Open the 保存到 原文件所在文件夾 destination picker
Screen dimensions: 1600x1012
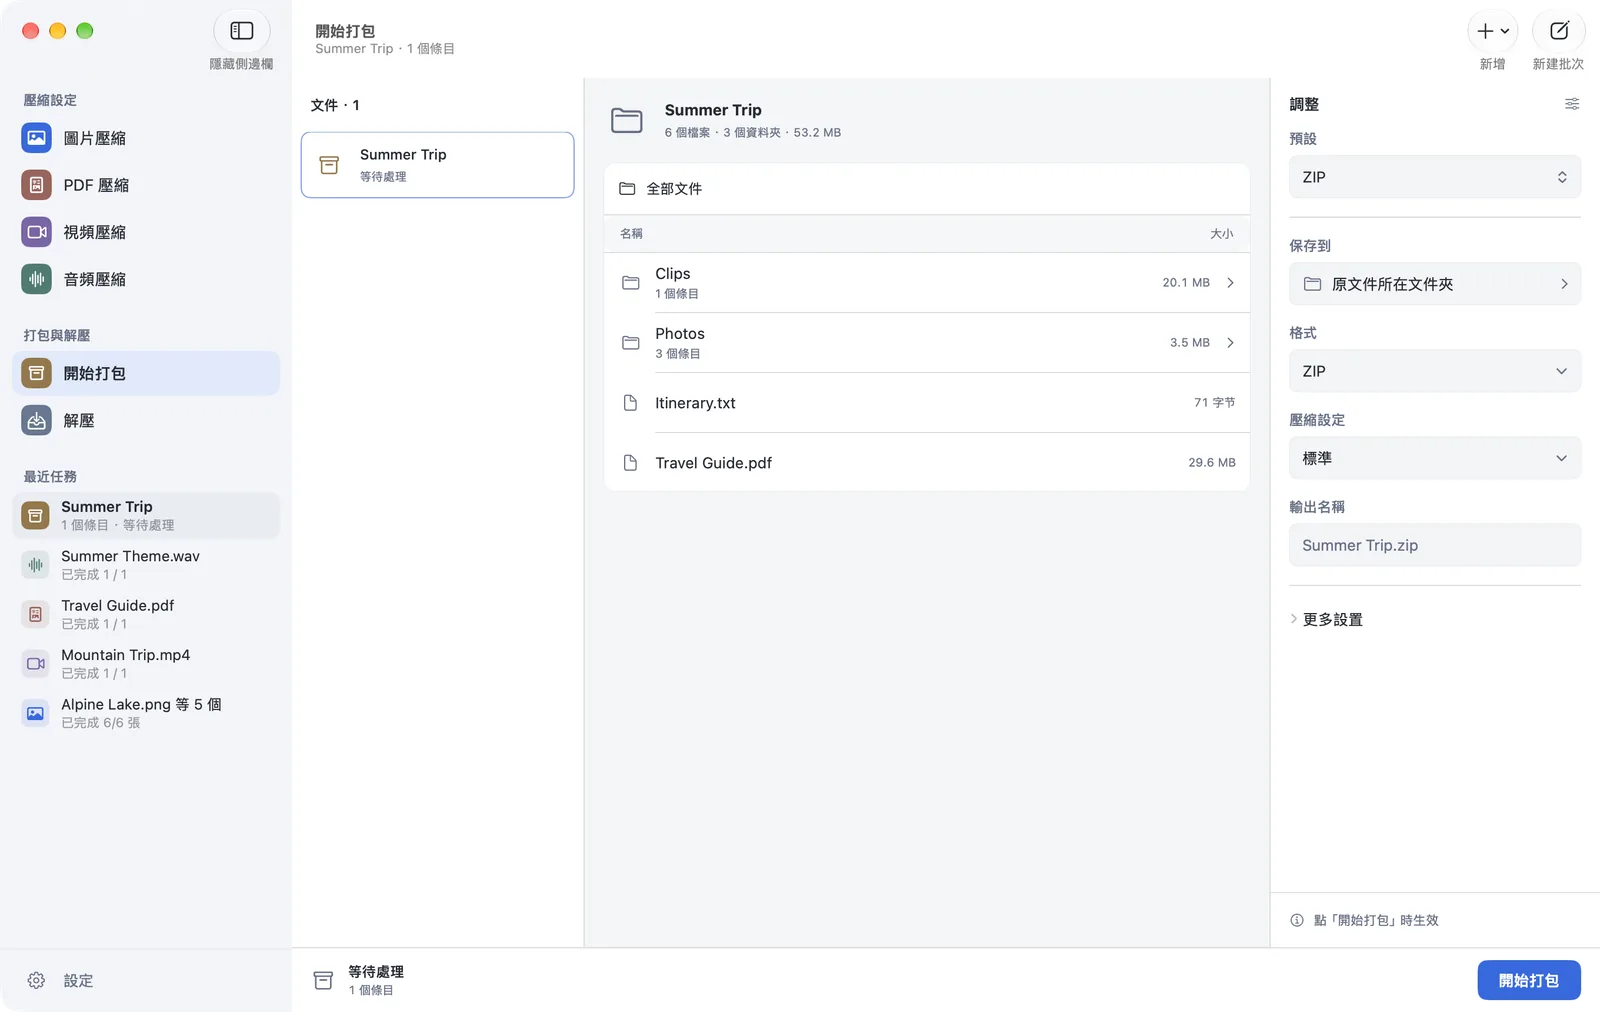(x=1435, y=284)
